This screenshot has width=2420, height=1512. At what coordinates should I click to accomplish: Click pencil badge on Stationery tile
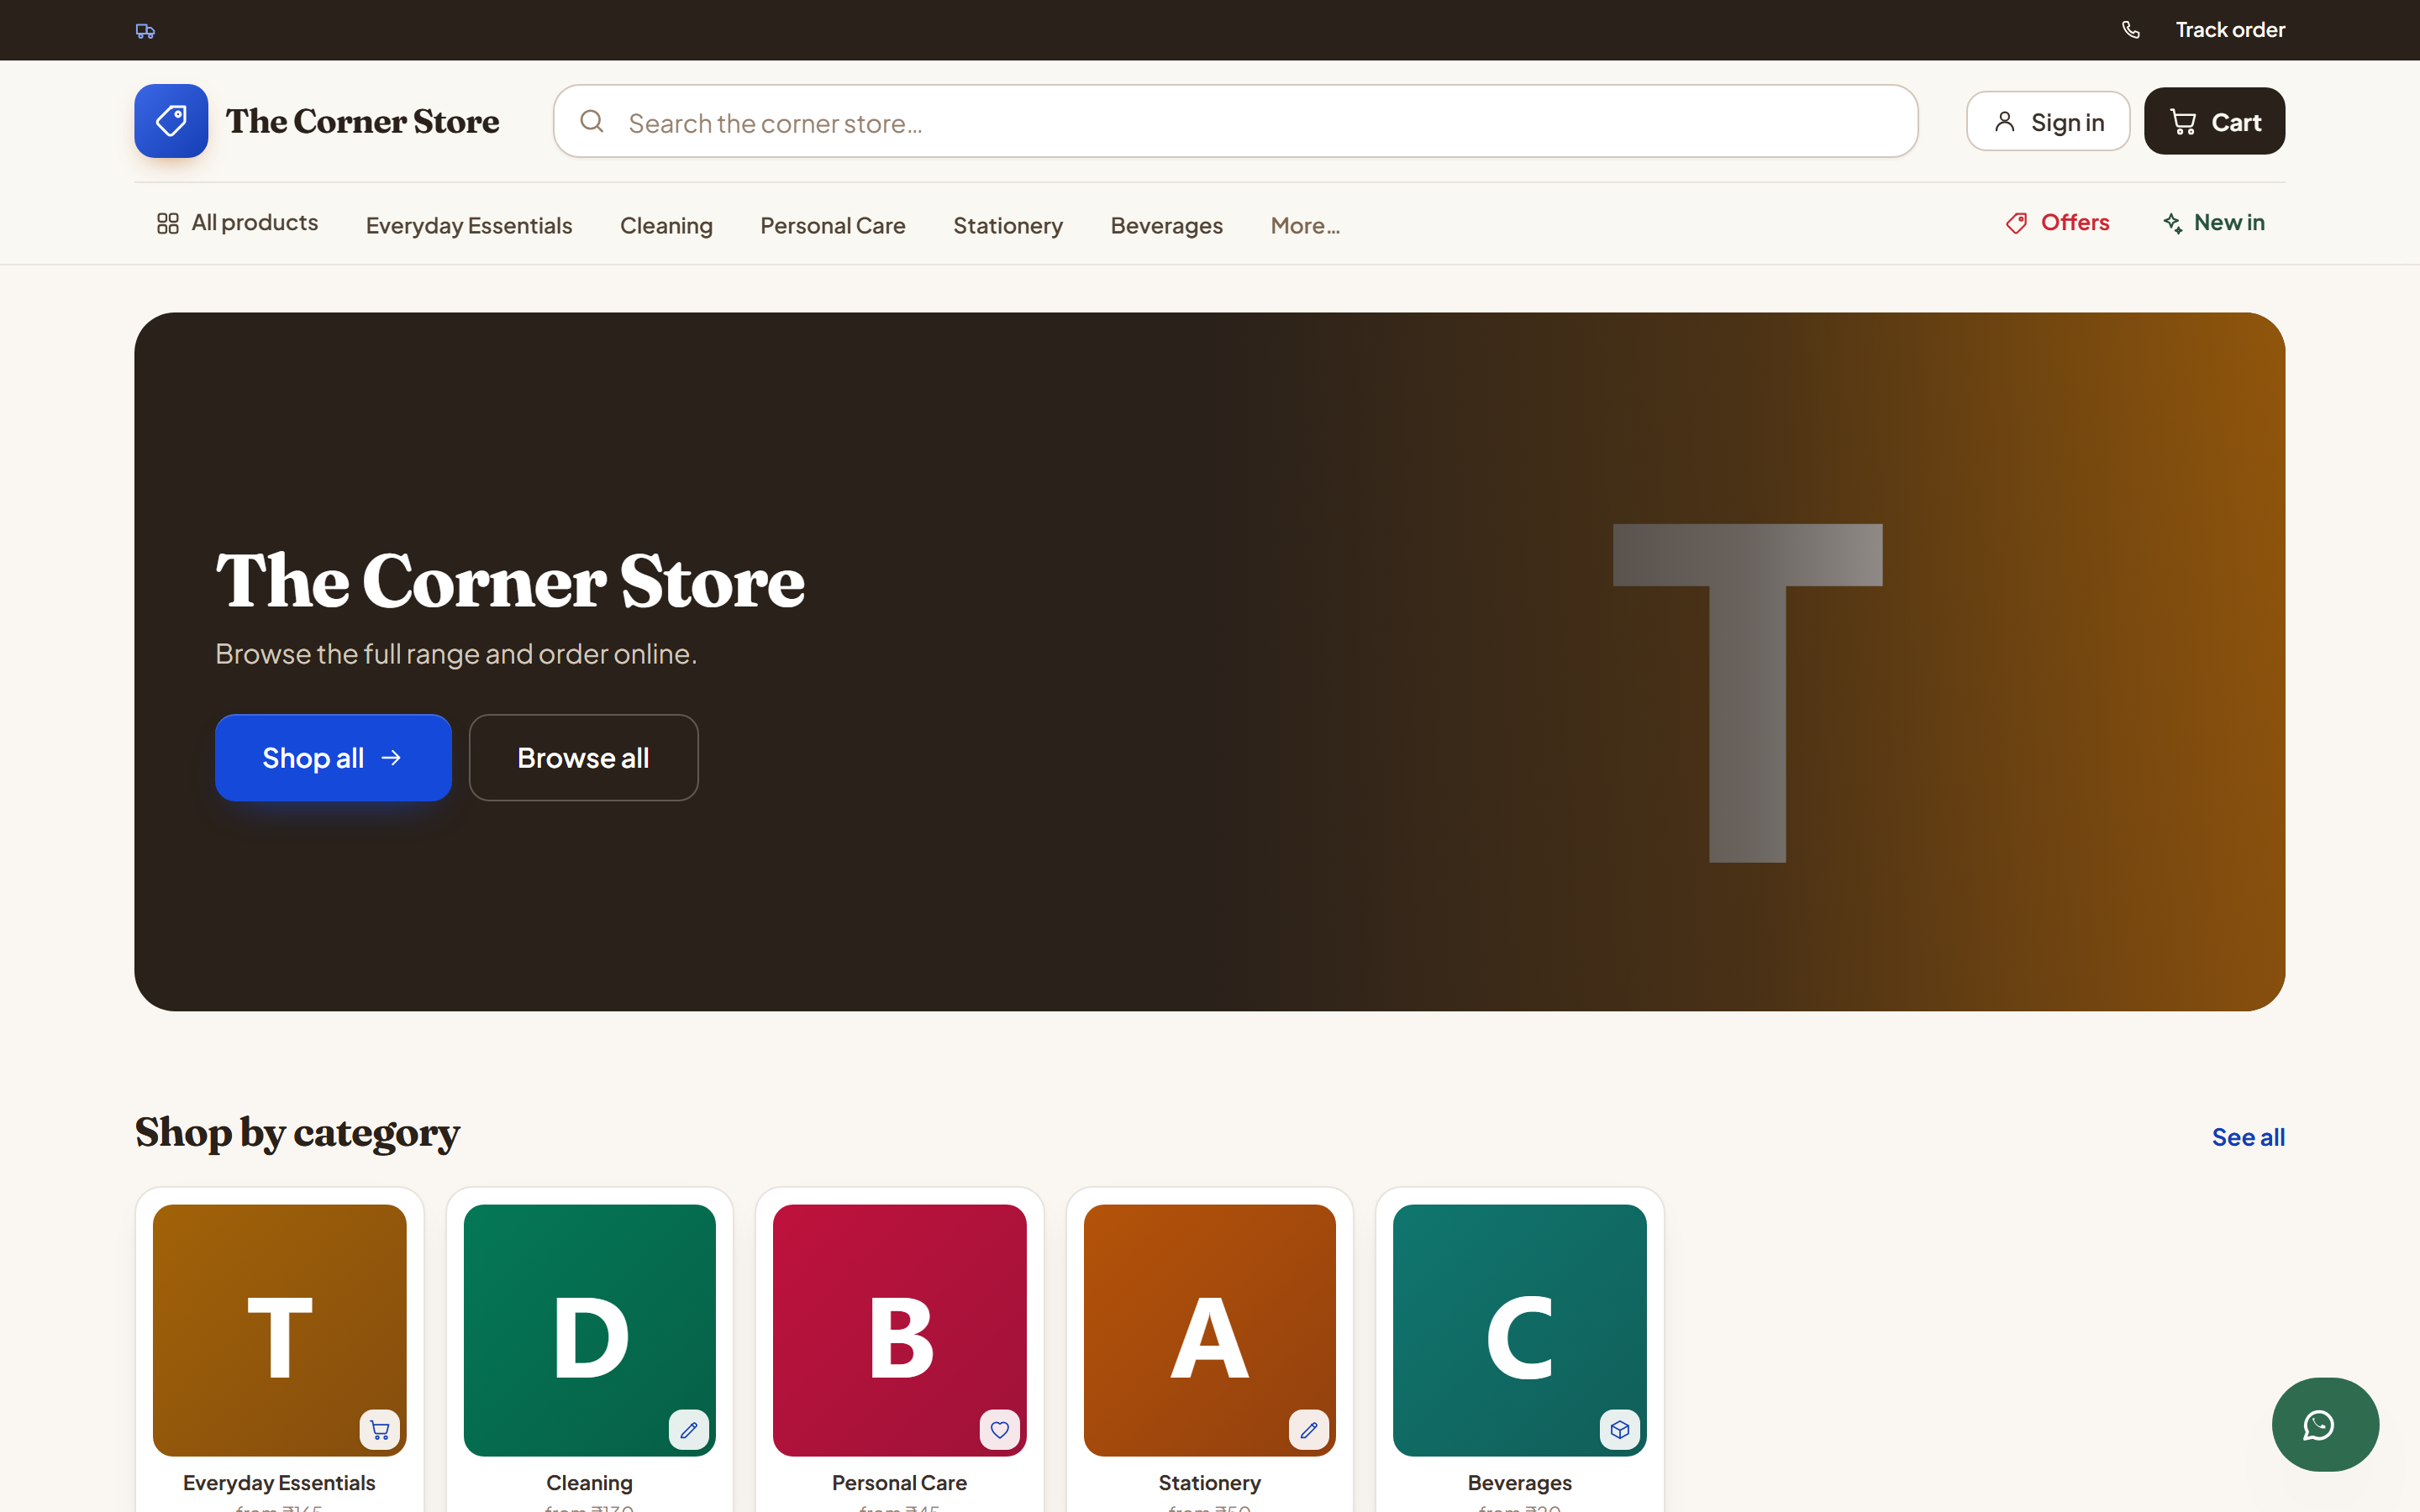coord(1309,1429)
